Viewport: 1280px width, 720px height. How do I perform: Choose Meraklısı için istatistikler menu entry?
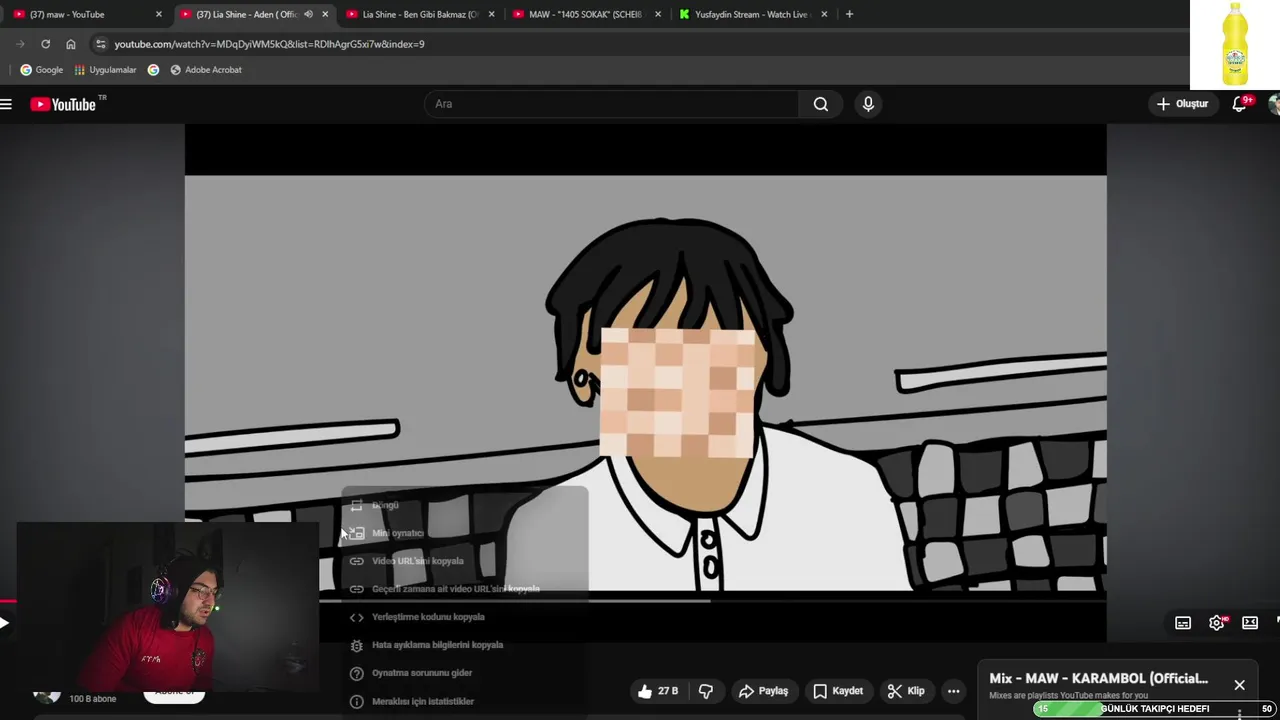(x=464, y=701)
